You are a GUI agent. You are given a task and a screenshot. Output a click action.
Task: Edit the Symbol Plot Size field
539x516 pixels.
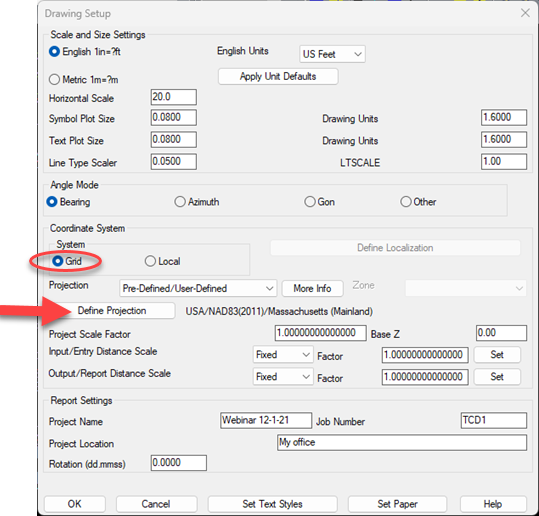coord(174,118)
